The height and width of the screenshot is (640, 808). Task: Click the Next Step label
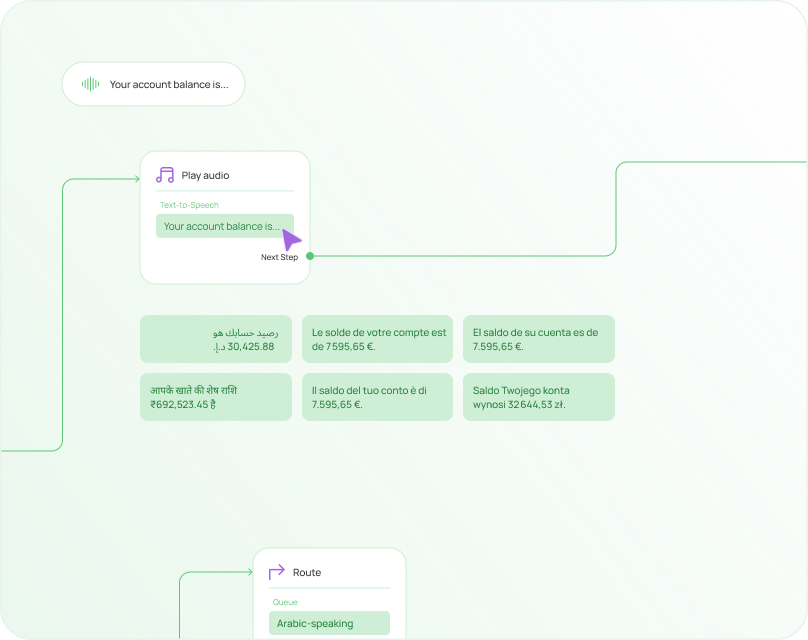point(278,257)
